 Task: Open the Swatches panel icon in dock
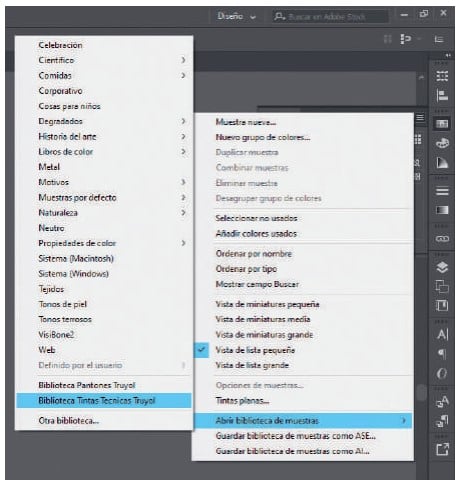[x=442, y=124]
